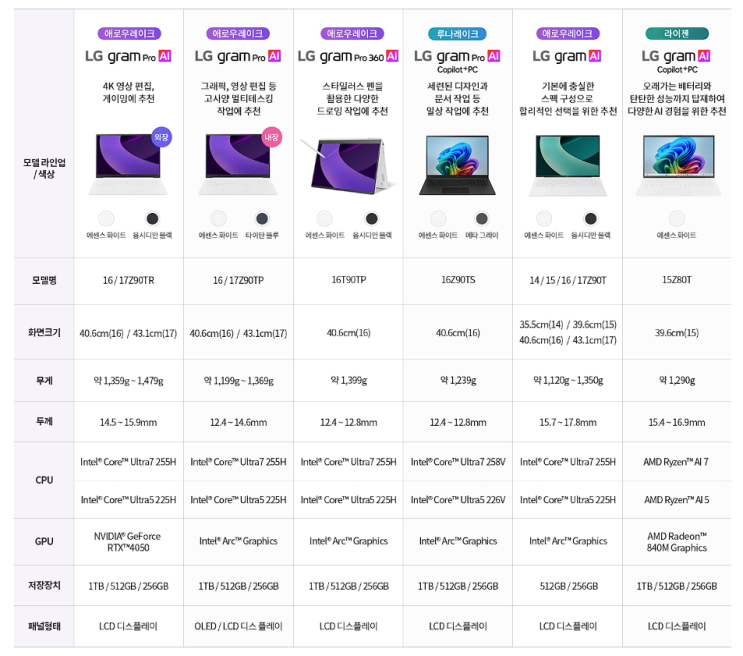Click the 애로우레이크 badge above the 기본에 충실한 description
The image size is (743, 656).
pos(568,34)
